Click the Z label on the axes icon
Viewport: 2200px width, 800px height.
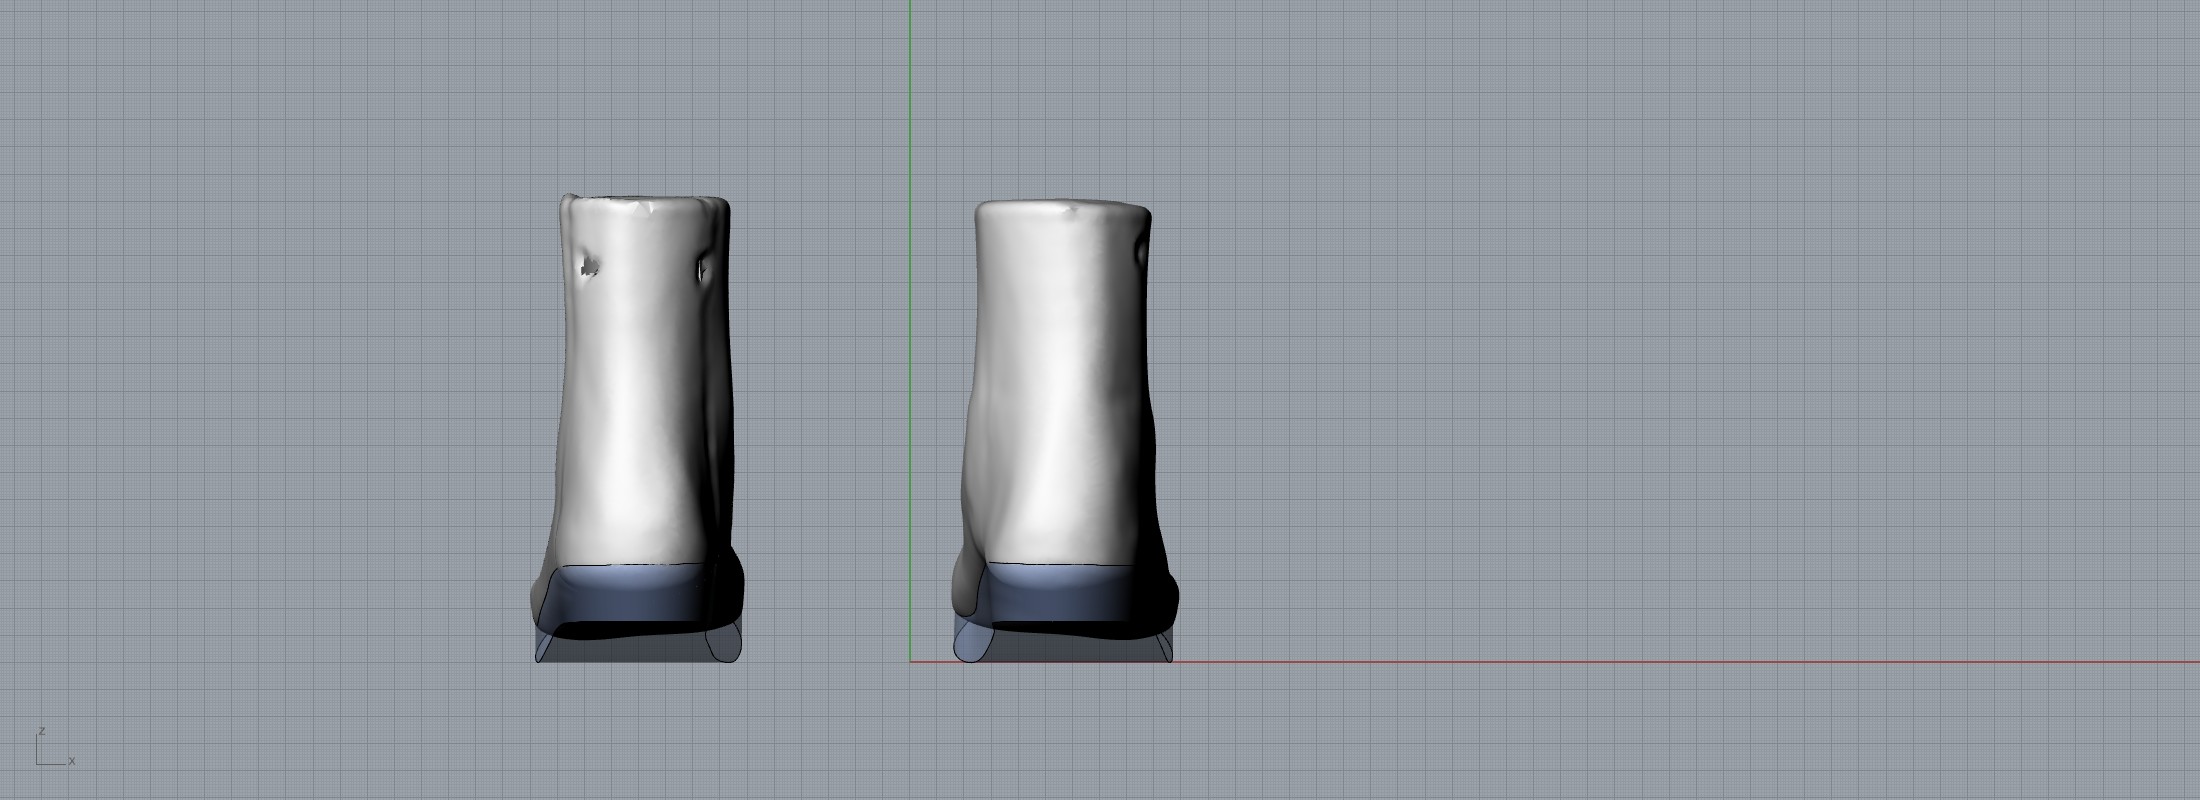point(41,731)
